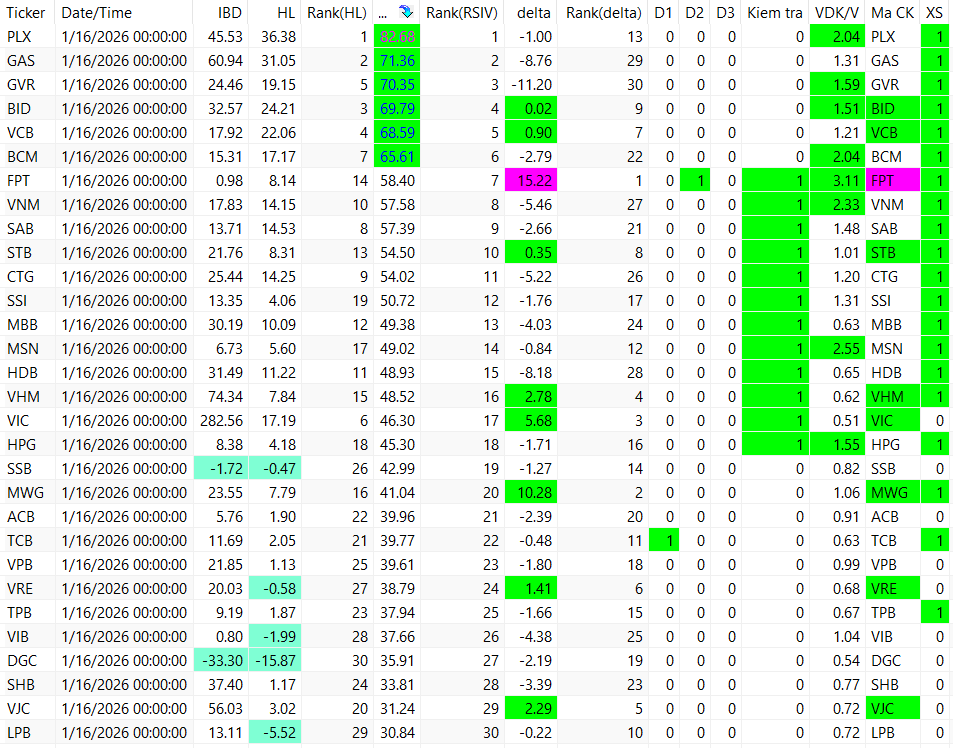Click the green XS value 1 for TPB
Viewport: 953px width, 748px height.
coord(935,612)
